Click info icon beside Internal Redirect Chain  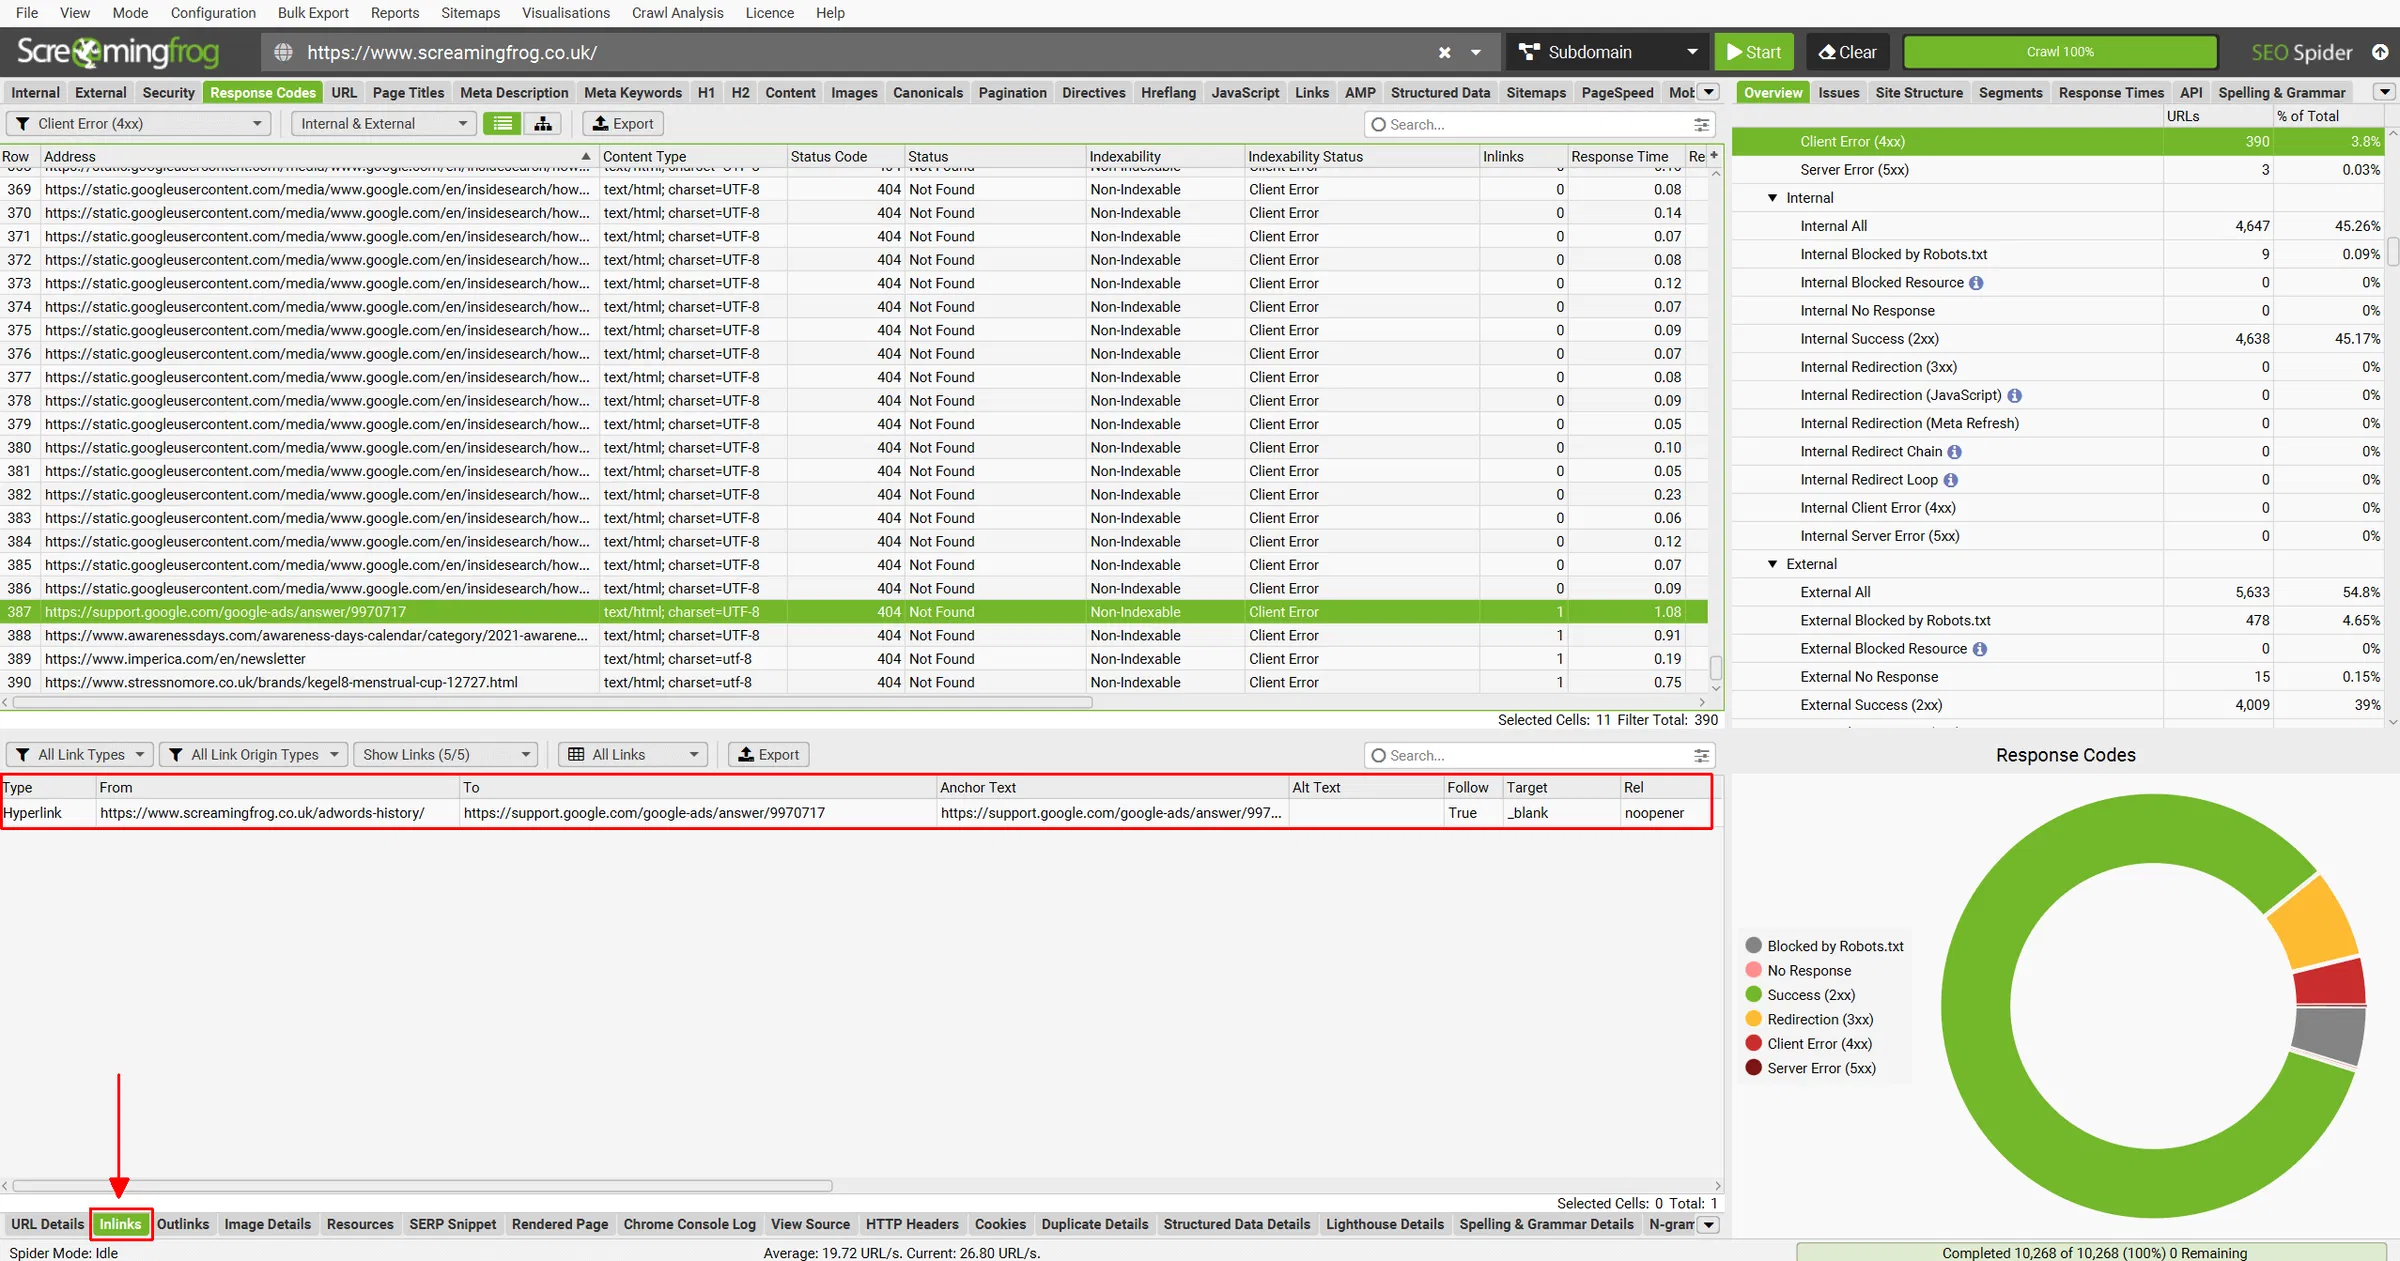pos(1954,452)
